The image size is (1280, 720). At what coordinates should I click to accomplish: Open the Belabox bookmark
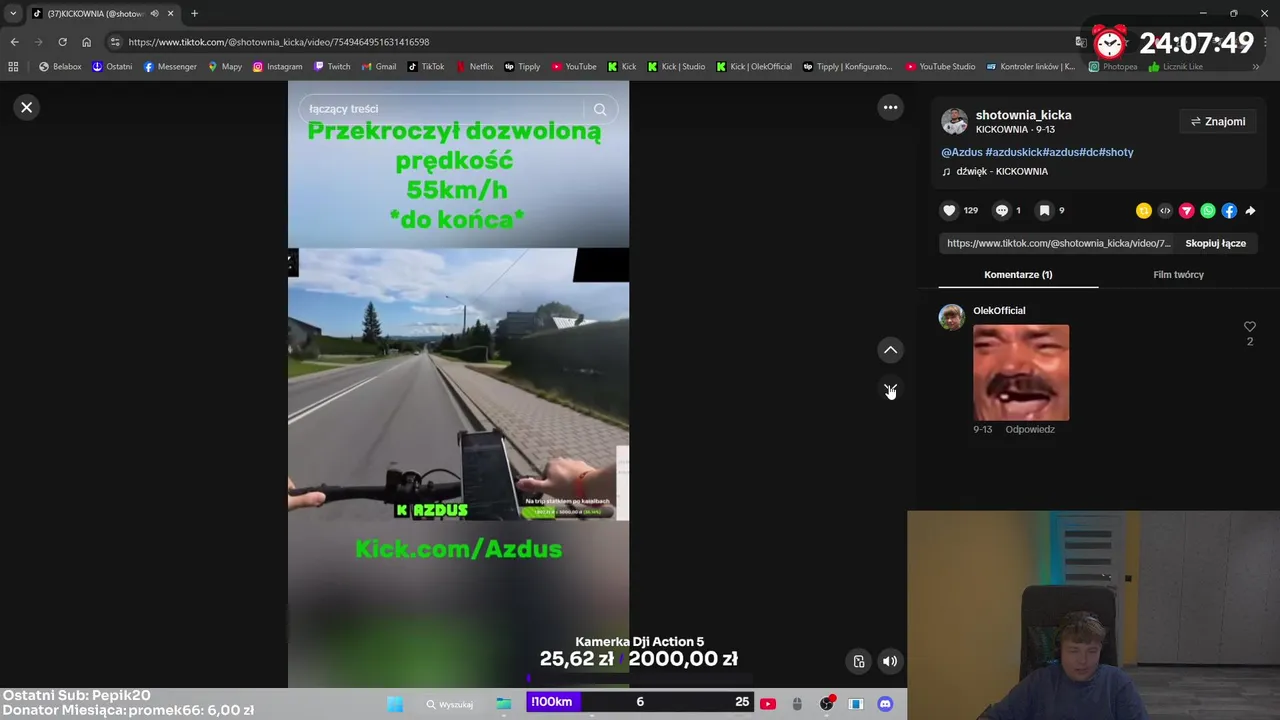click(60, 67)
